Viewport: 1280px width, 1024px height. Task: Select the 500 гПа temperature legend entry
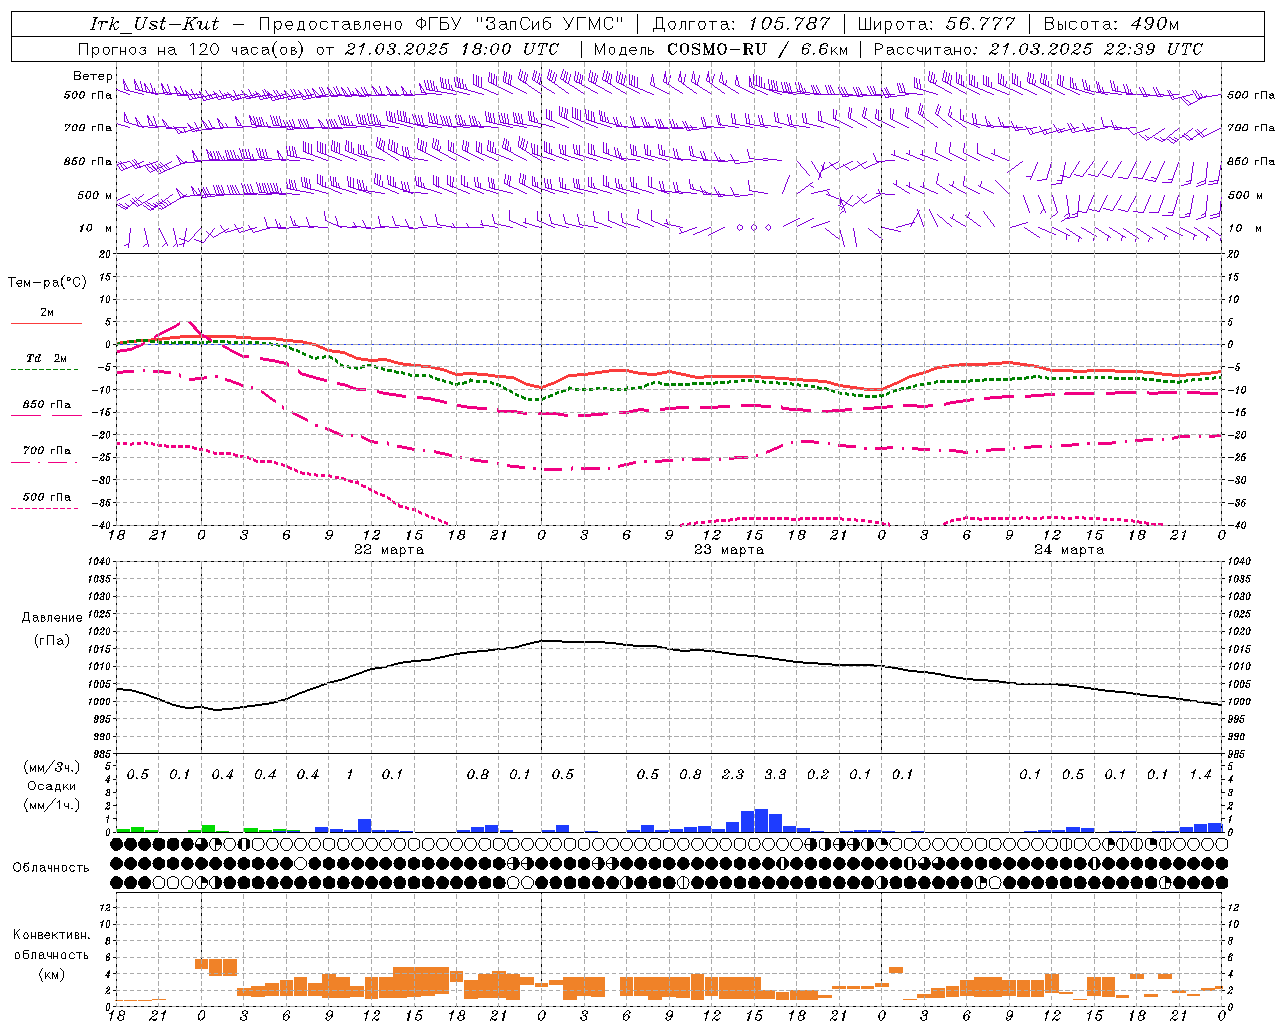(47, 497)
